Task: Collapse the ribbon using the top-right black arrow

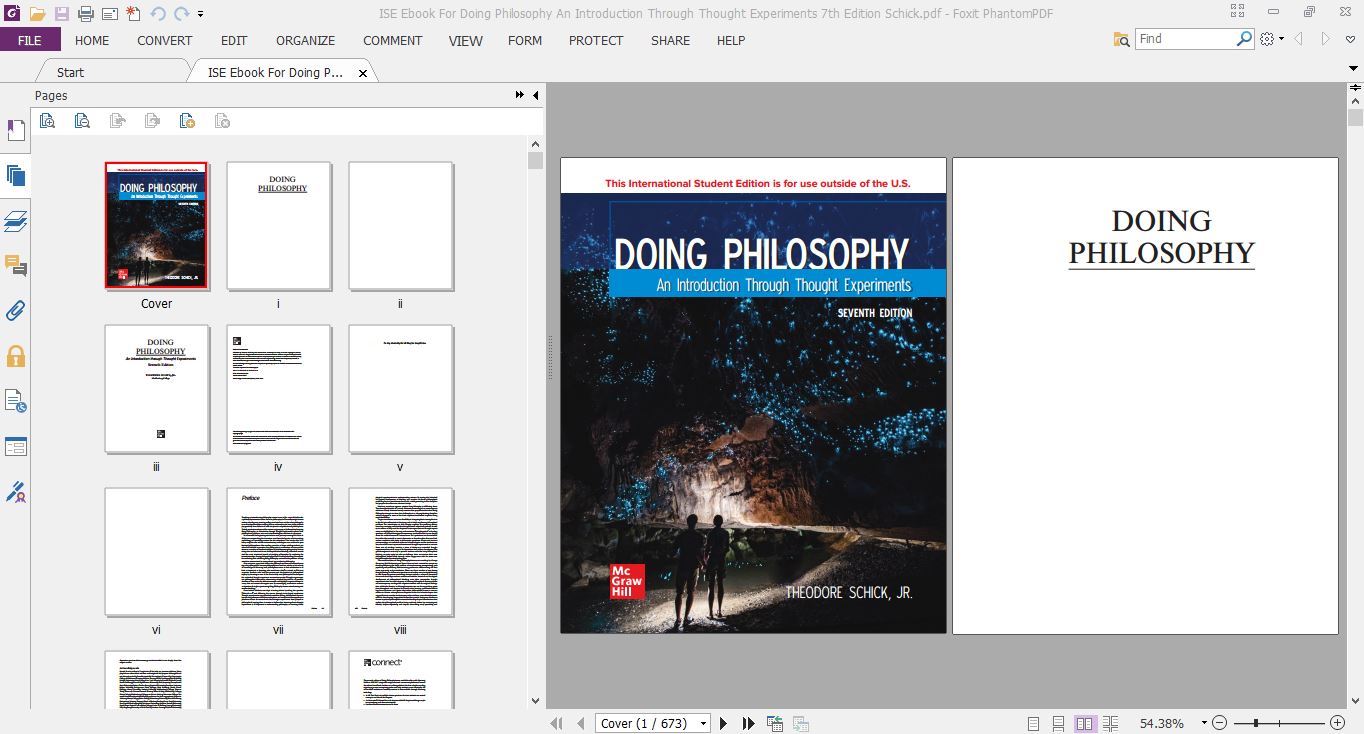Action: (1353, 68)
